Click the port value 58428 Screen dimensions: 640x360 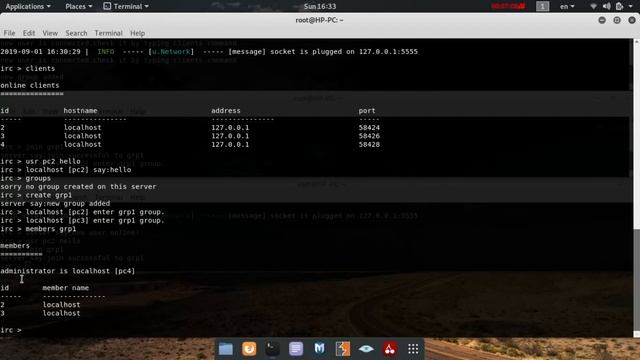tap(369, 144)
